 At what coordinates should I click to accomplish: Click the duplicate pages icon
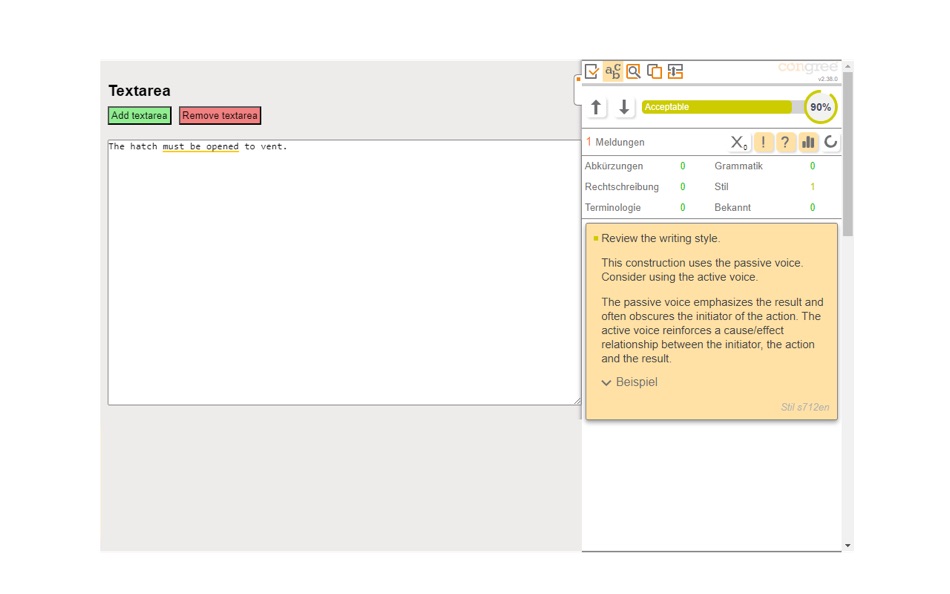(654, 70)
